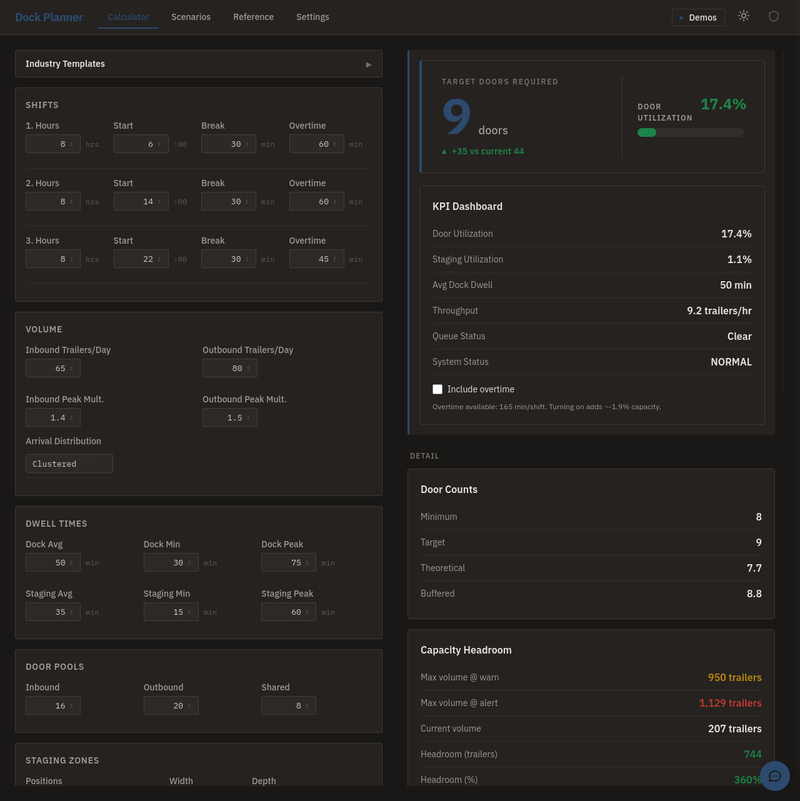The image size is (800, 801).
Task: Click the Shift 3 Overtime field showing 45
Action: point(316,259)
